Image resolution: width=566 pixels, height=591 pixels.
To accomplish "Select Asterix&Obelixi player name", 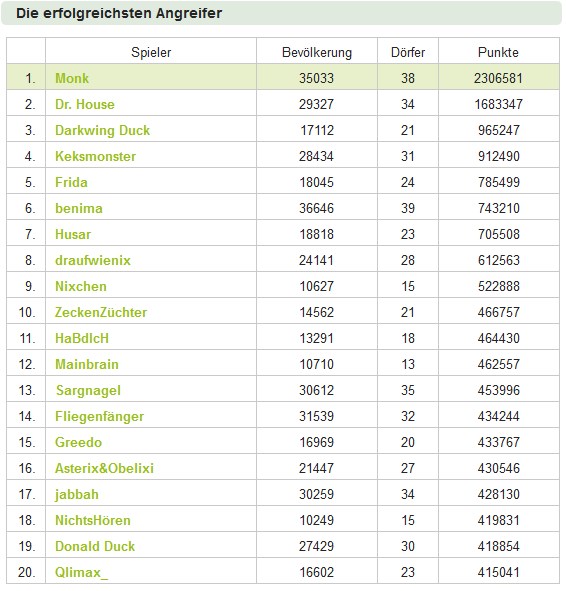I will (x=104, y=468).
